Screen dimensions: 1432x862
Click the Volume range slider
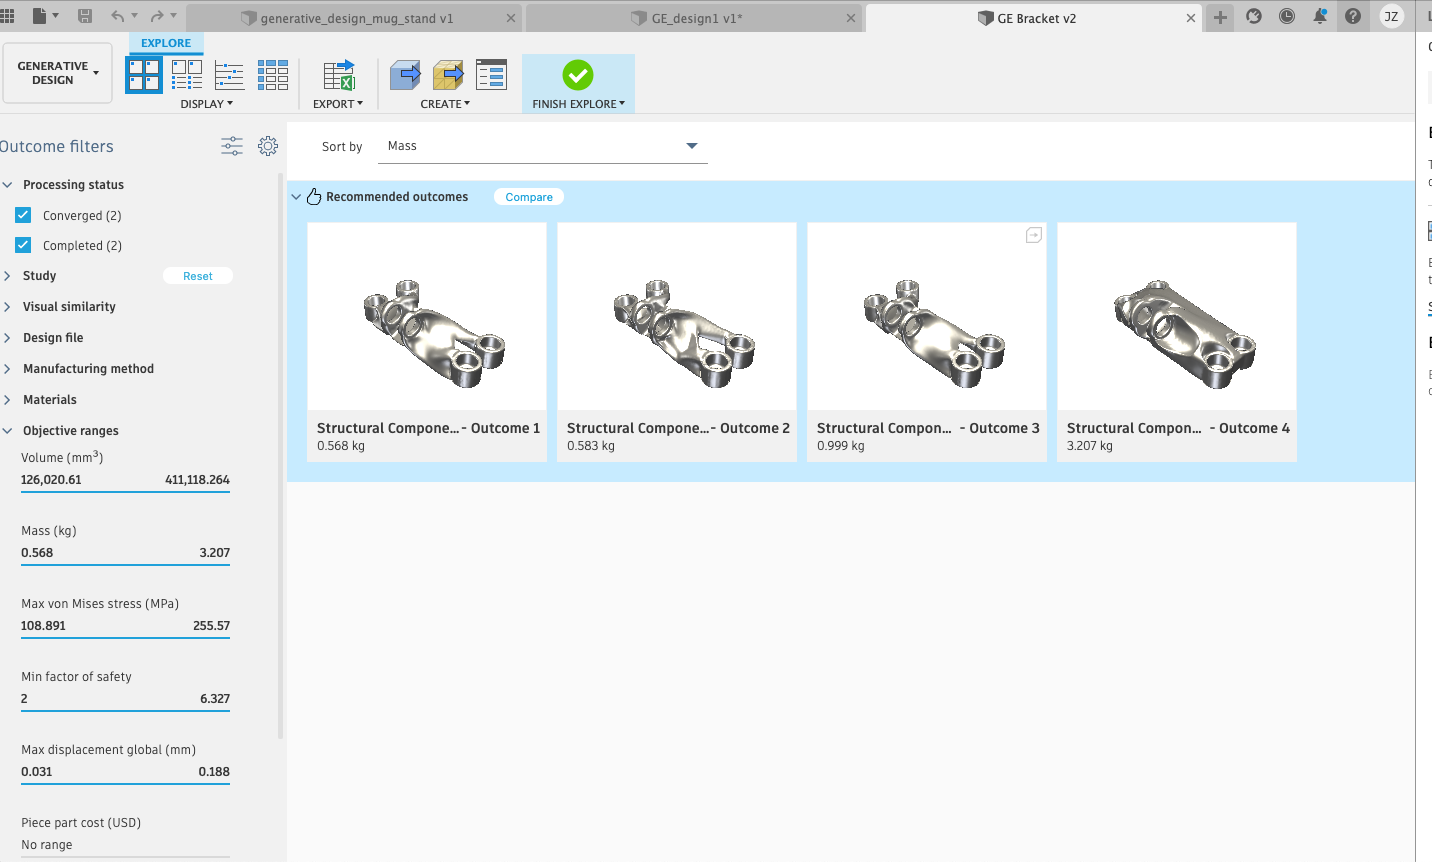tap(125, 491)
